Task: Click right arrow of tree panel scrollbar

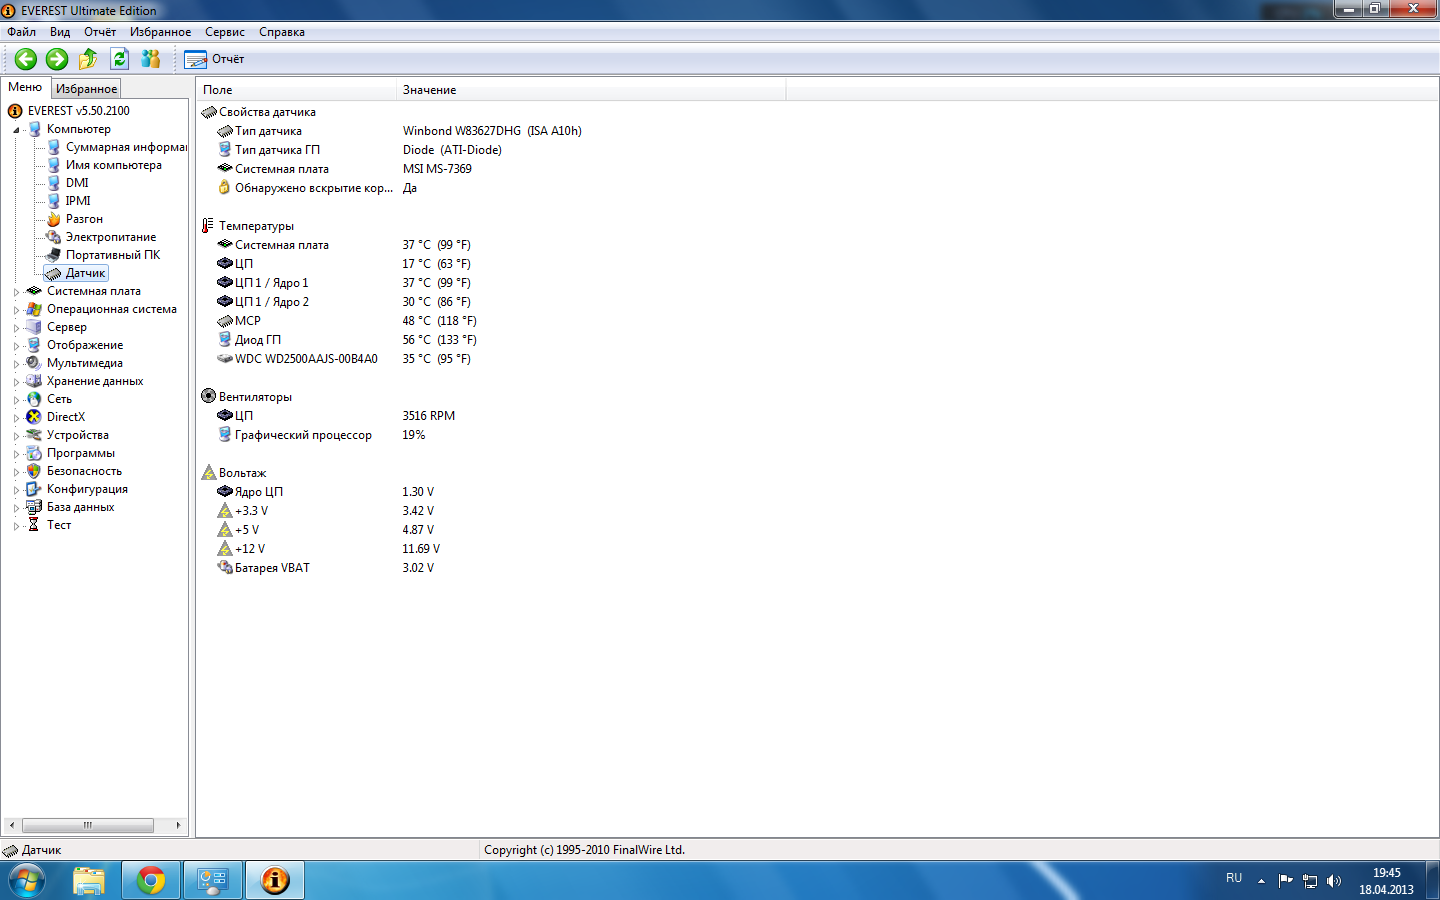Action: 178,825
